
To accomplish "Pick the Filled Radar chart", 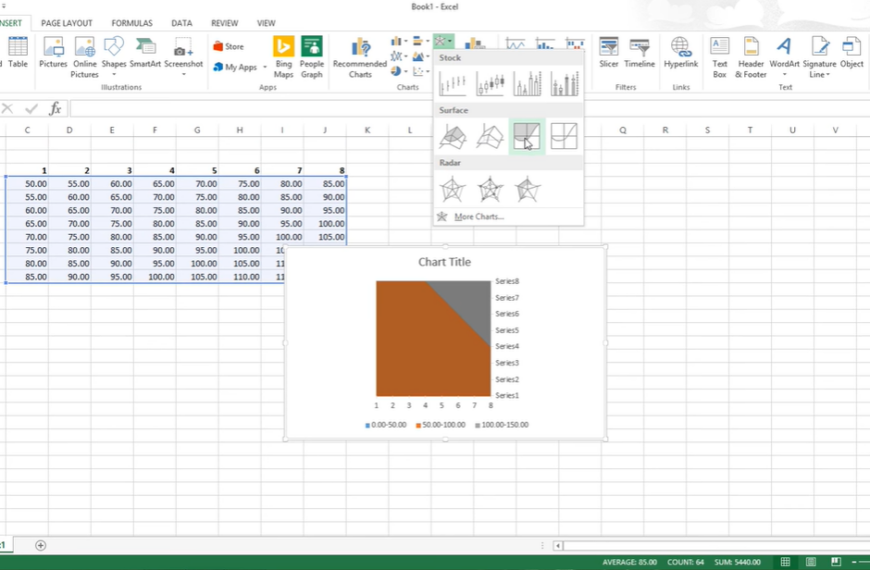I will tap(527, 189).
